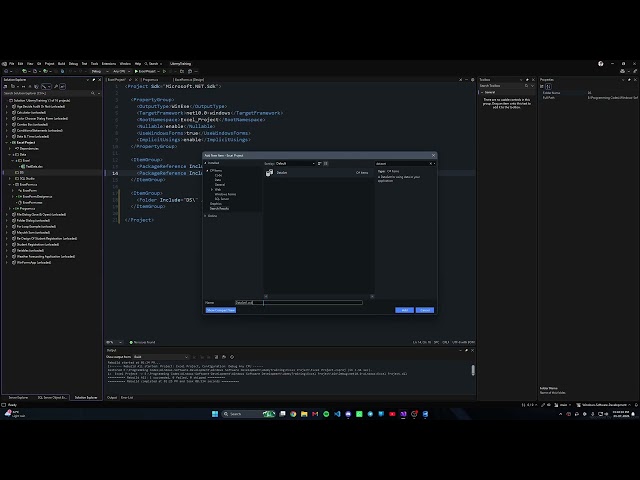Select the SQL Studio folder
Viewport: 640px width, 480px height.
click(27, 178)
